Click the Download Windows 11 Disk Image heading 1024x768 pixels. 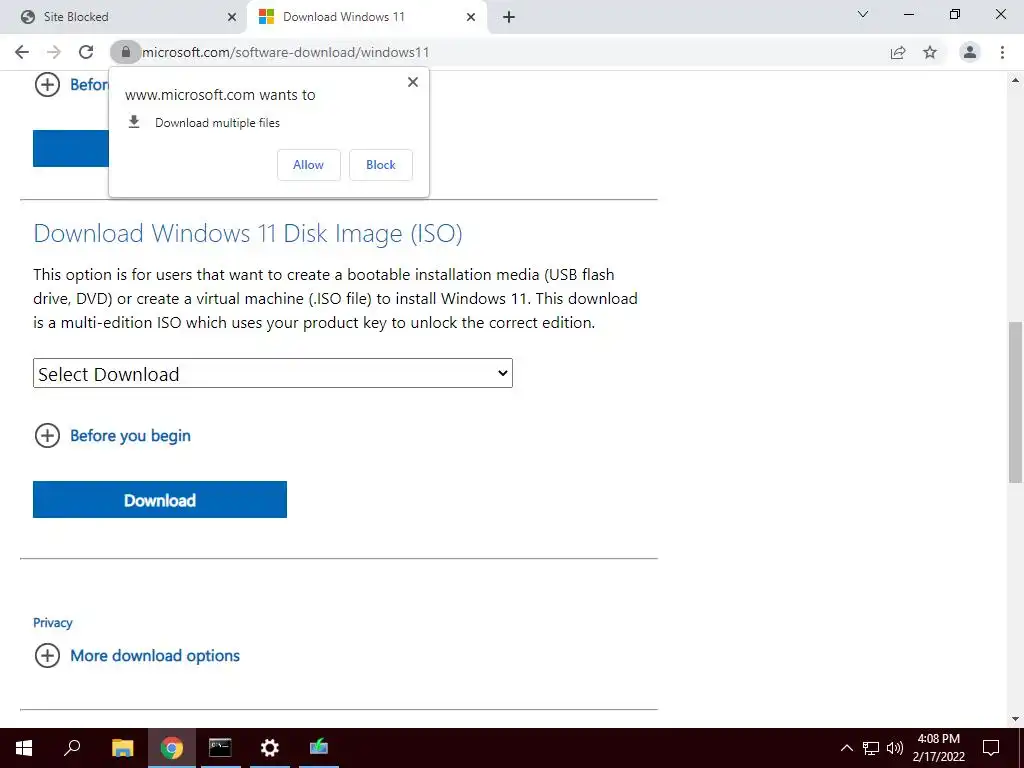248,234
